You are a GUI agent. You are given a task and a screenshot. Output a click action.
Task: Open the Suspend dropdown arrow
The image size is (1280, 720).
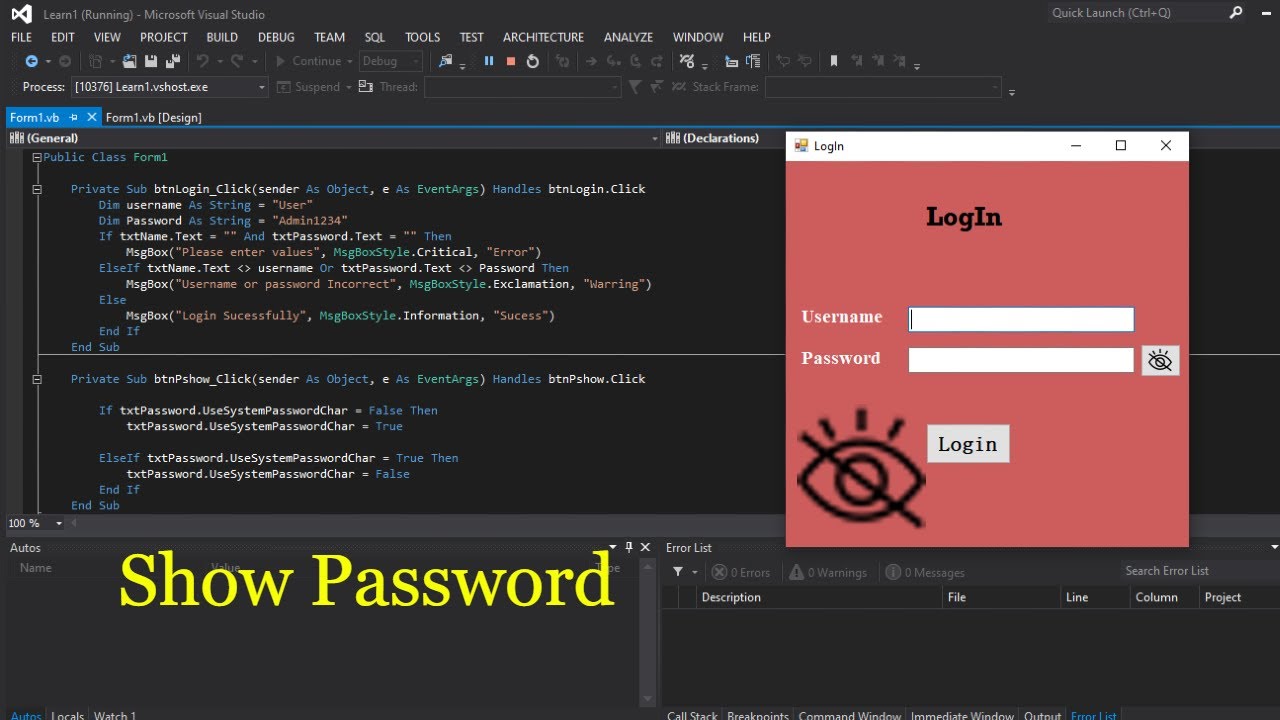(349, 87)
